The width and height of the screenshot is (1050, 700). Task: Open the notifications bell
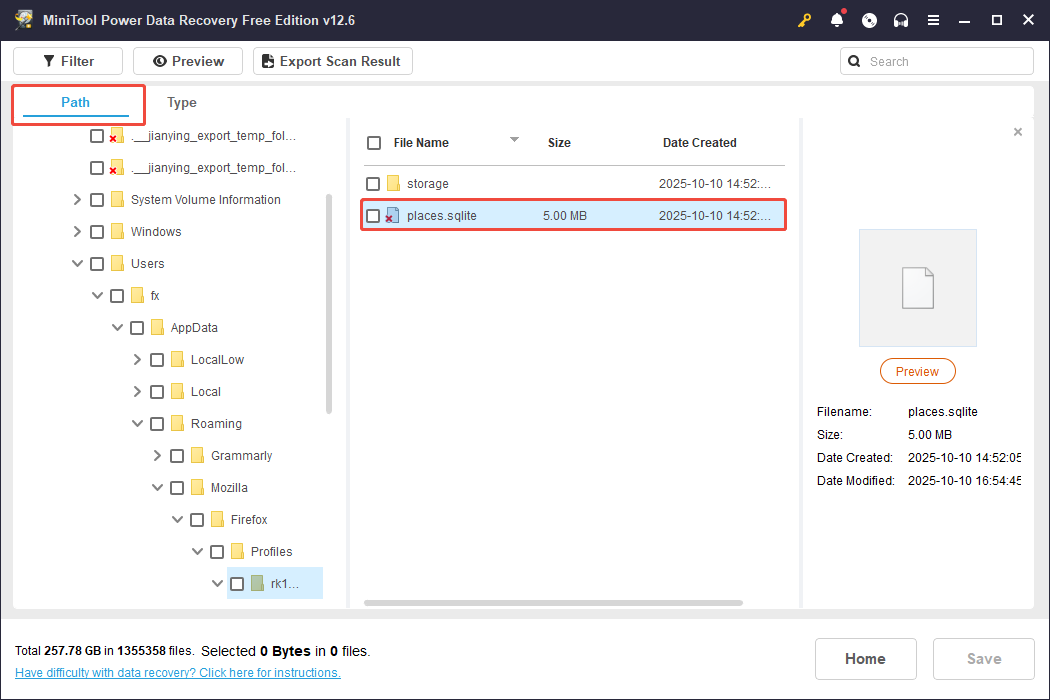pos(837,19)
